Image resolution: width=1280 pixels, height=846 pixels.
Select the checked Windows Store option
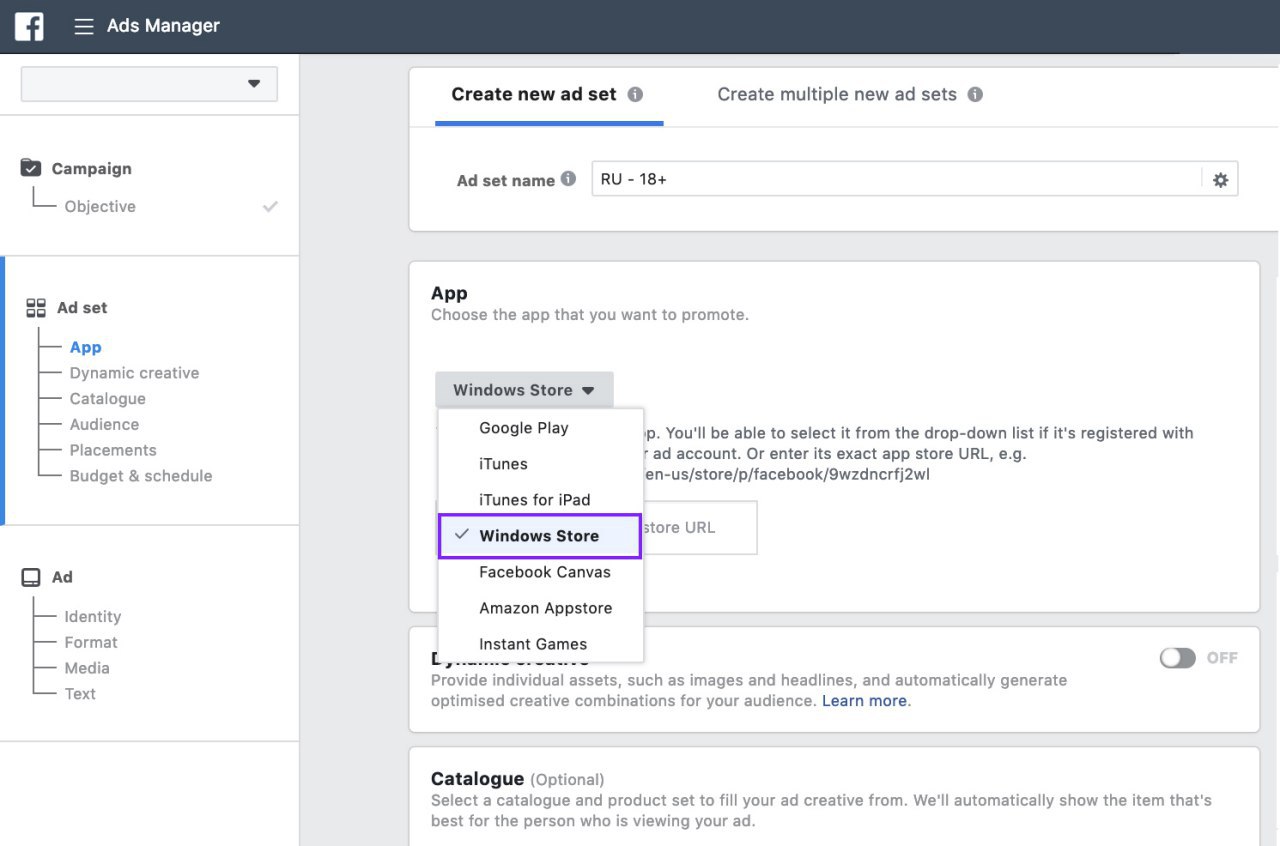point(541,536)
